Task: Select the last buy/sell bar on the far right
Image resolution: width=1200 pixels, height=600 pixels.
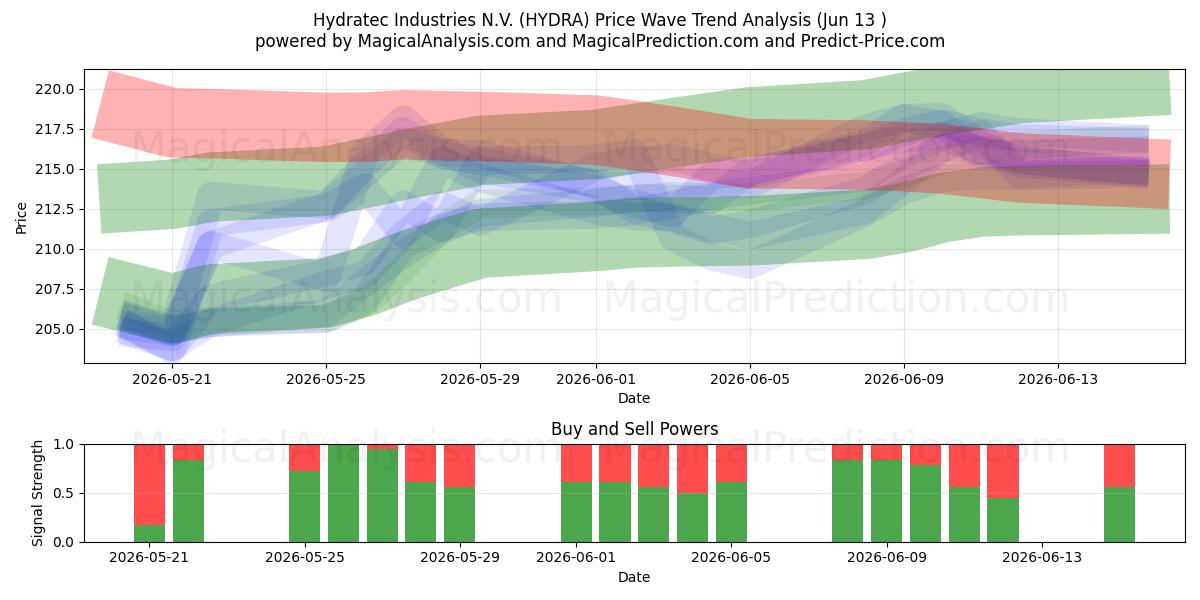Action: (x=1119, y=493)
